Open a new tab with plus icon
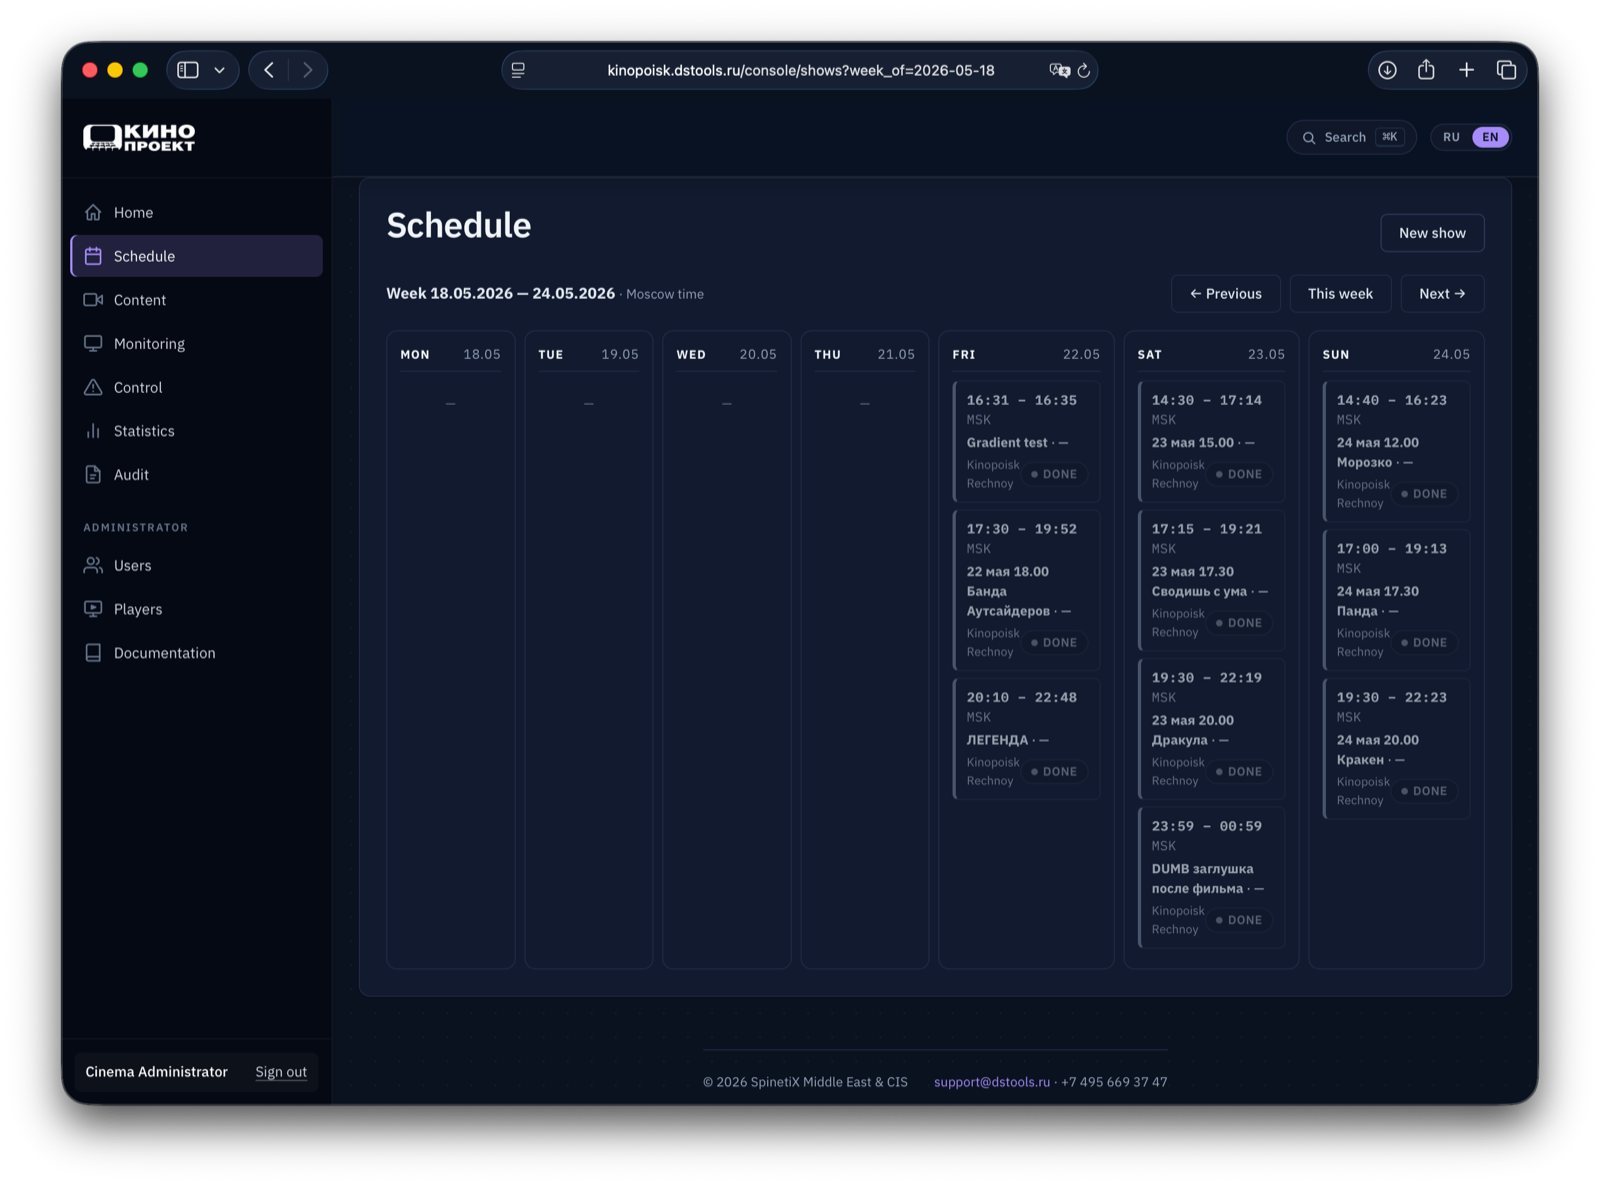The image size is (1600, 1186). coord(1466,70)
